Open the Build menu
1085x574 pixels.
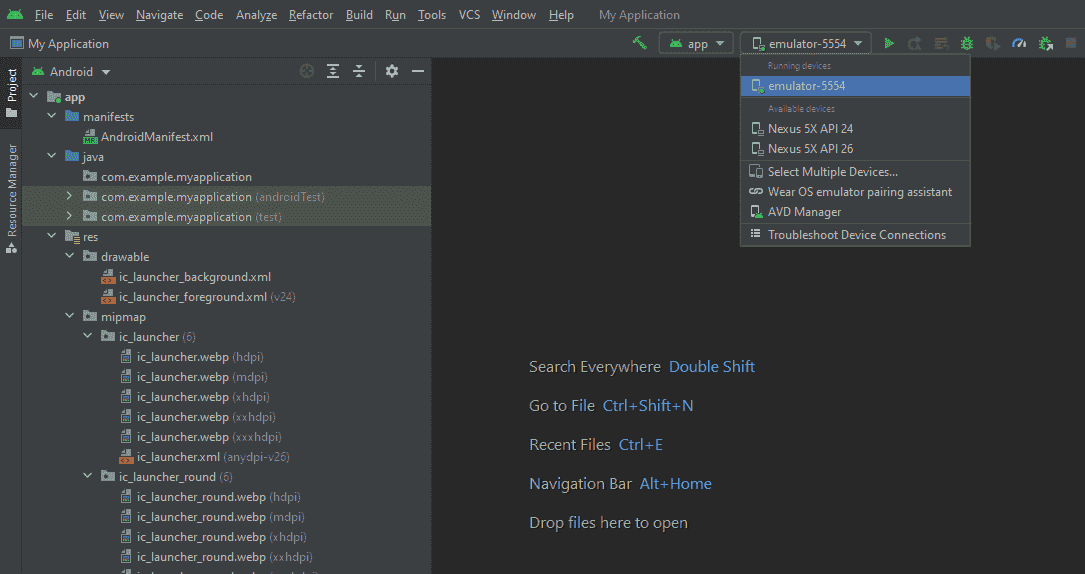pyautogui.click(x=359, y=15)
